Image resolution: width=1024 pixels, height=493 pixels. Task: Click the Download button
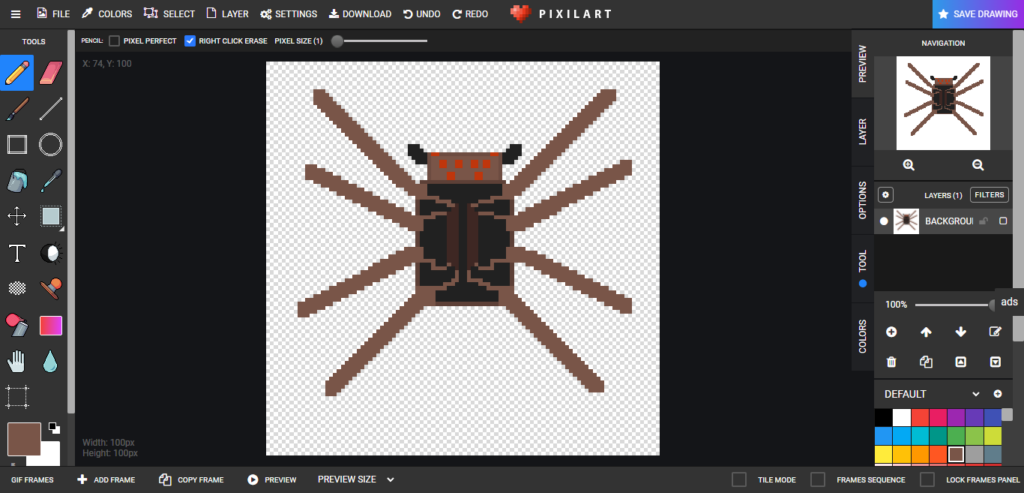[360, 14]
